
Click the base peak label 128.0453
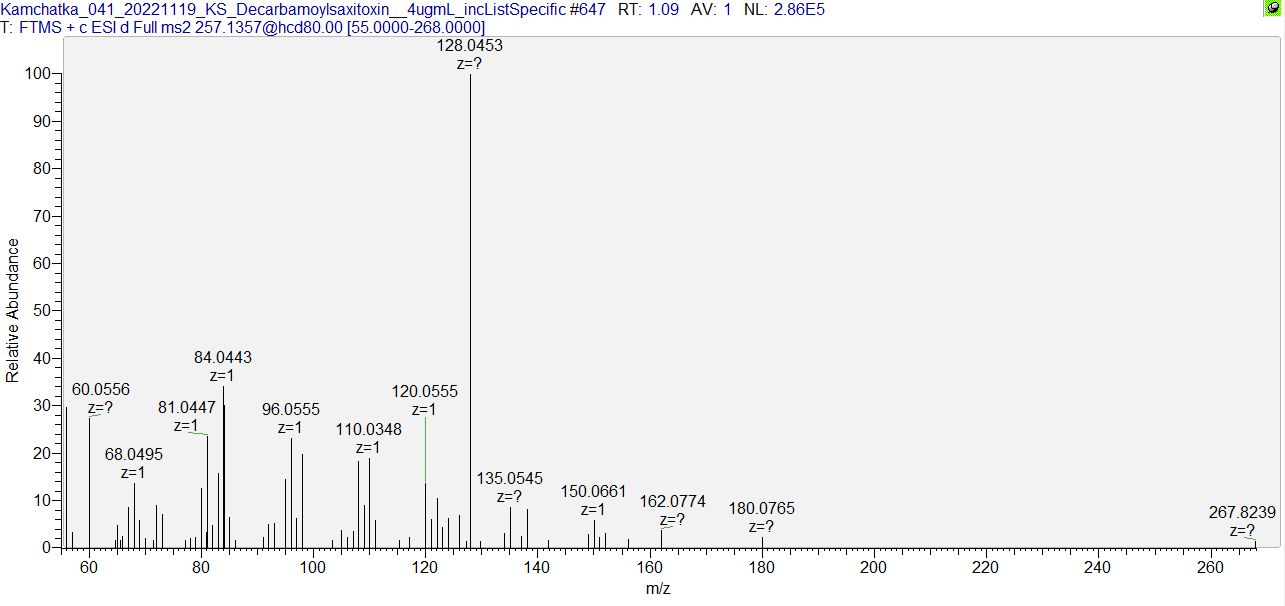[470, 46]
